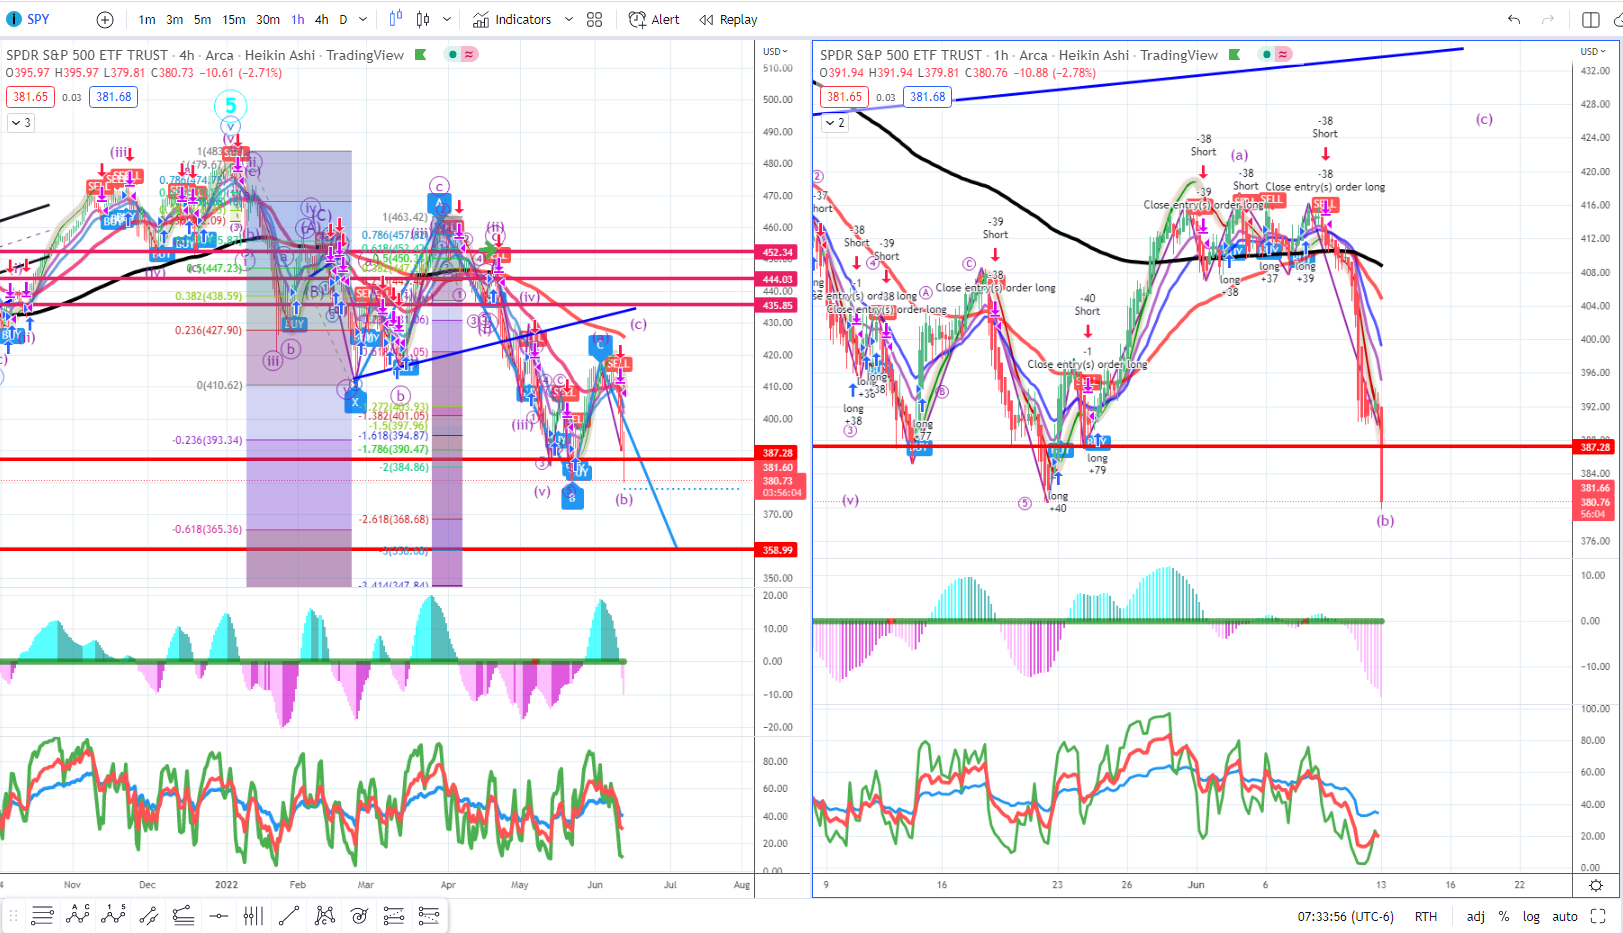Switch to the 1m timeframe
Image resolution: width=1623 pixels, height=933 pixels.
coord(147,19)
